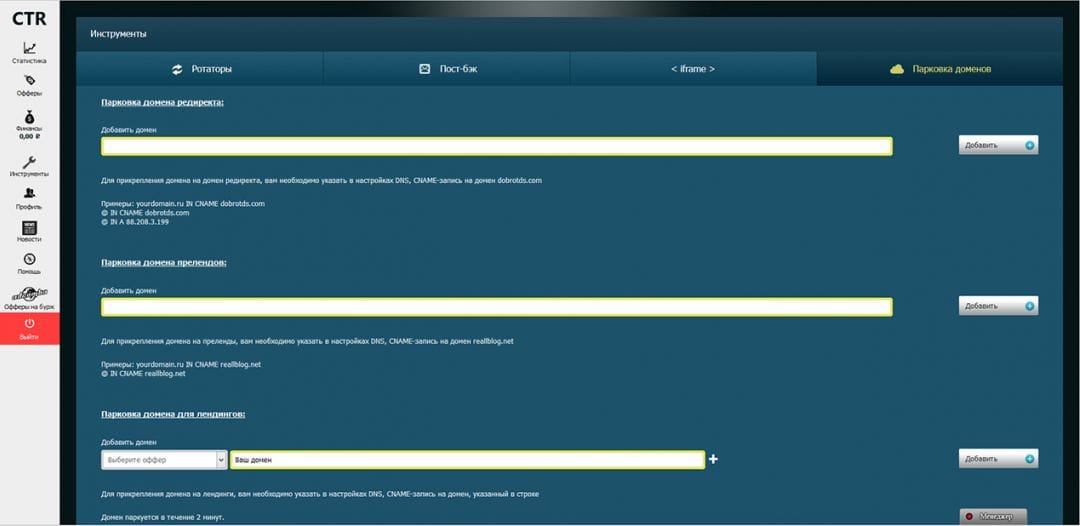Image resolution: width=1080 pixels, height=526 pixels.
Task: Click Добавить button for redirect domain
Action: coord(998,145)
